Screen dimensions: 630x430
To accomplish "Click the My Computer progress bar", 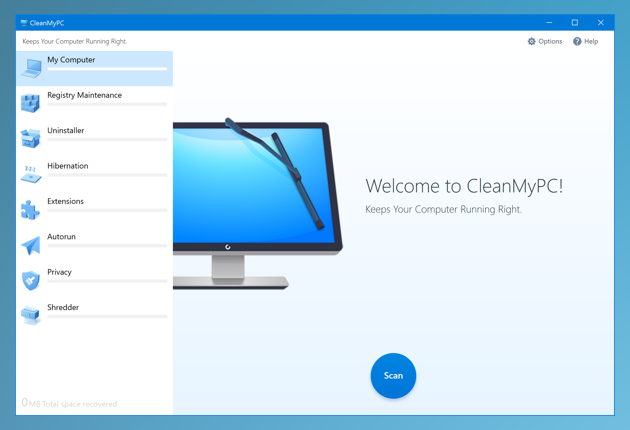I will point(107,69).
